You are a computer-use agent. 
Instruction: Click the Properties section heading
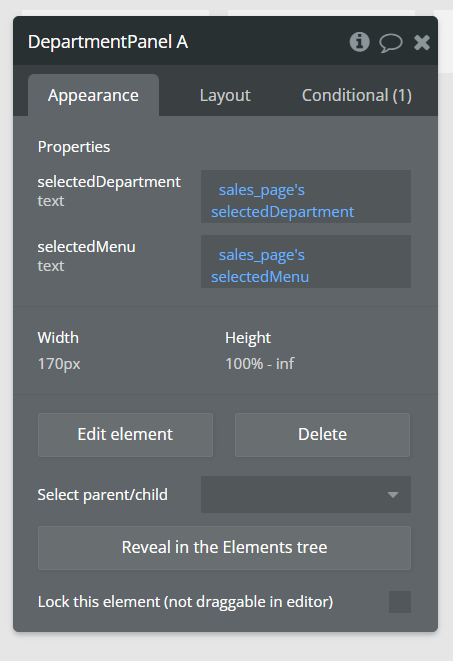pos(74,147)
